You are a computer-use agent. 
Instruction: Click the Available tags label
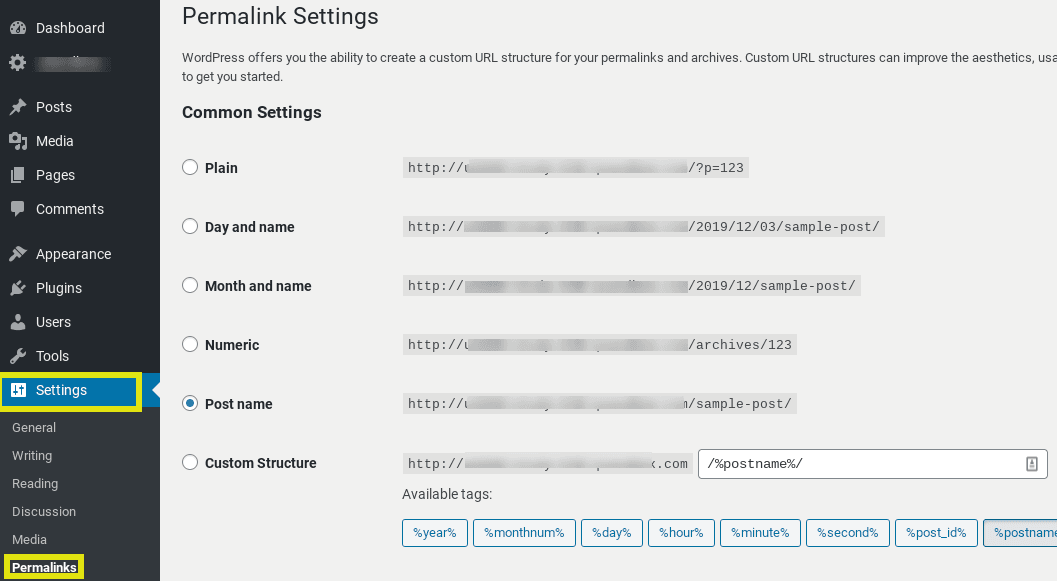(x=447, y=494)
